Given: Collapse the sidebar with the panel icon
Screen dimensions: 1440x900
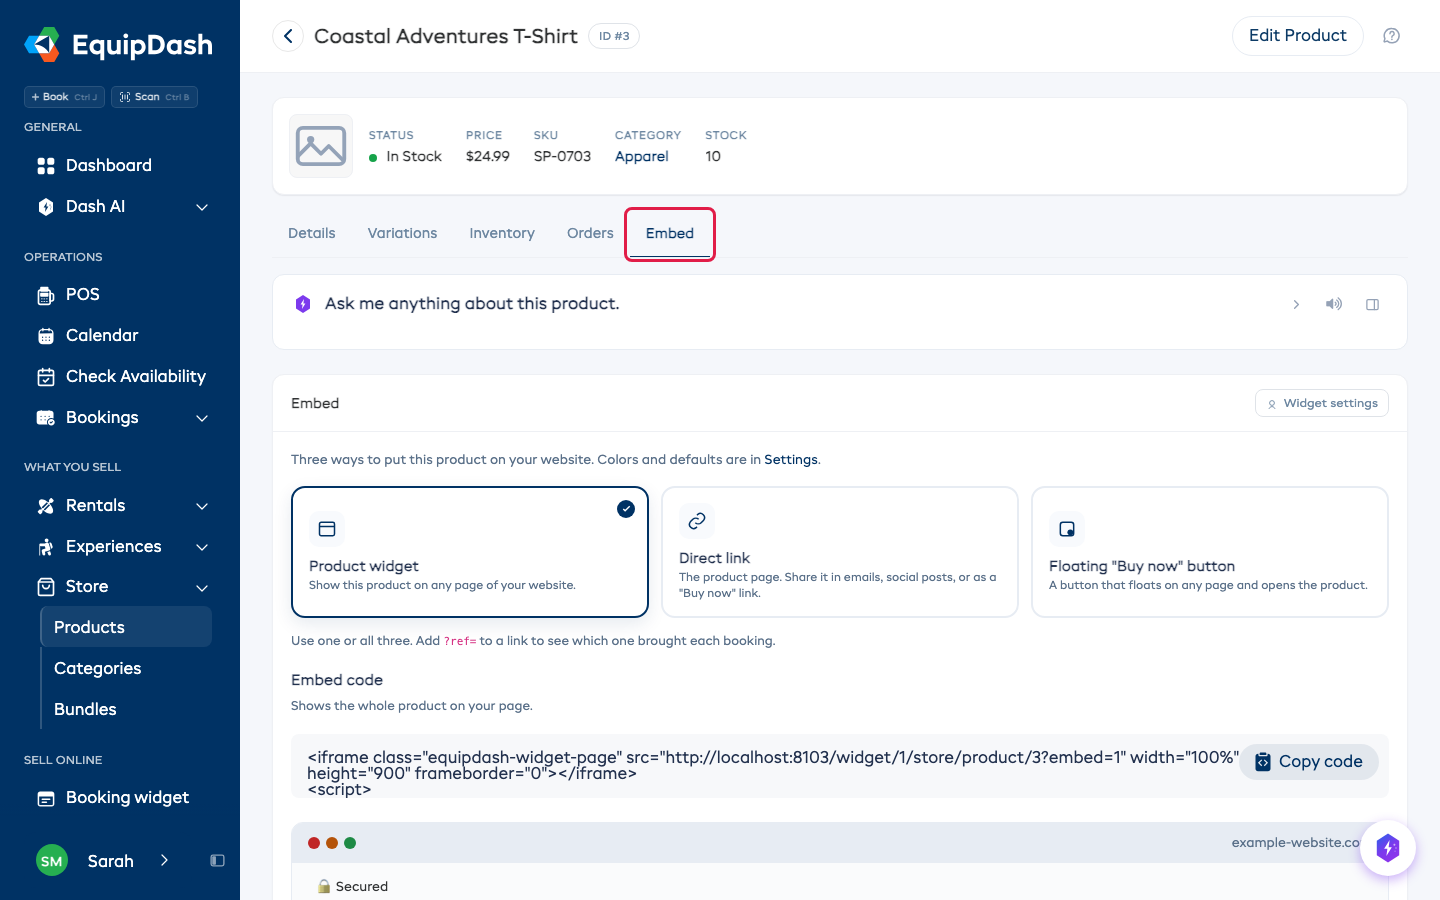Looking at the screenshot, I should [x=217, y=861].
